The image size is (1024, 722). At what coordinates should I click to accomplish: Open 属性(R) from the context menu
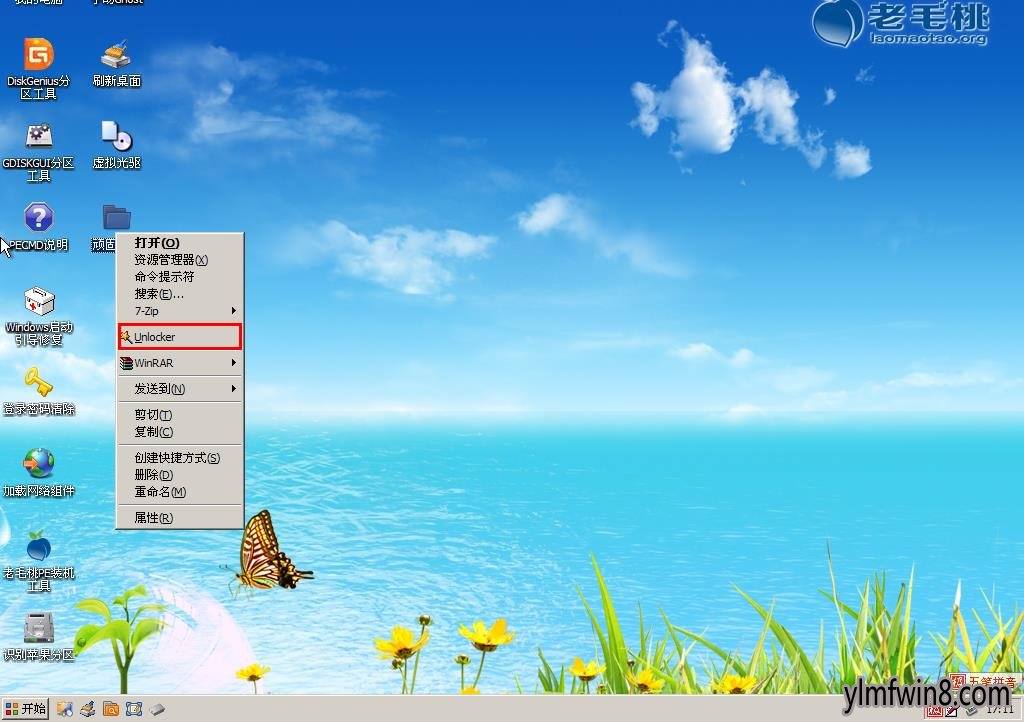(180, 518)
